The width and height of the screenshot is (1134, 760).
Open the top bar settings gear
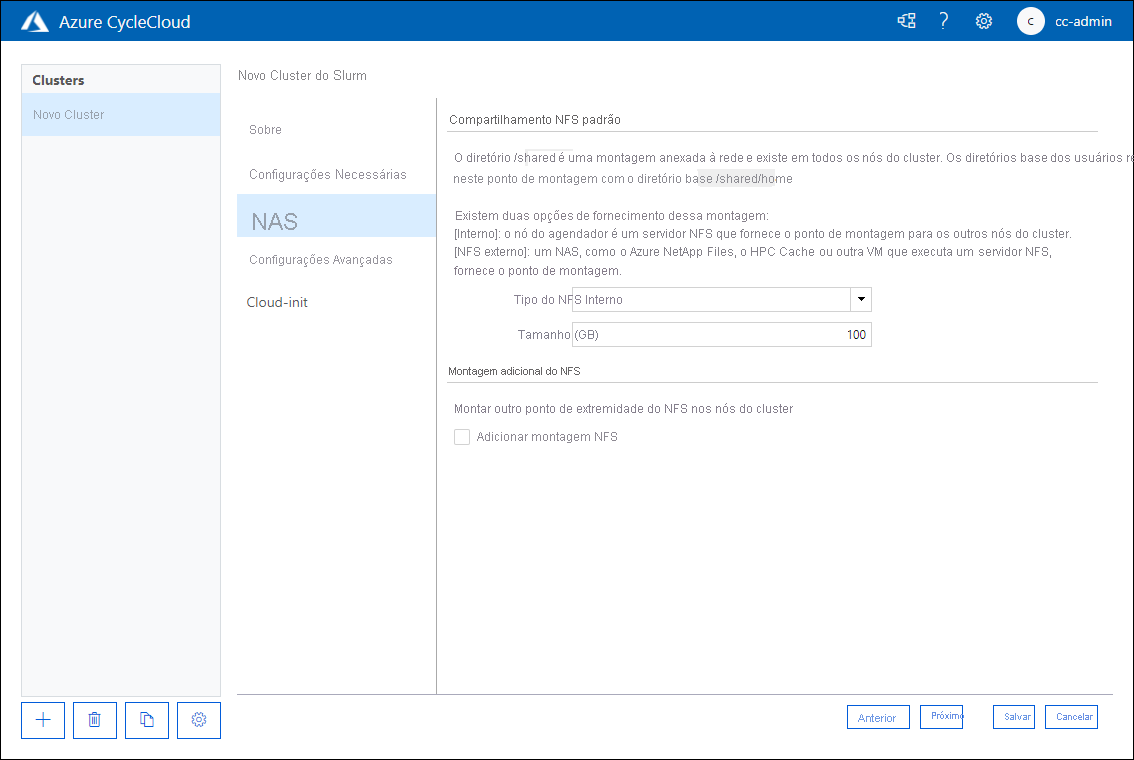983,20
